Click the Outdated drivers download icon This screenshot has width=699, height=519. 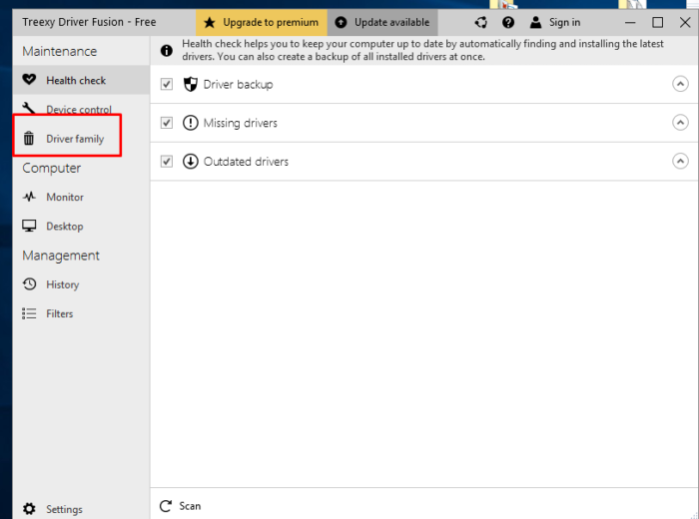coord(190,161)
